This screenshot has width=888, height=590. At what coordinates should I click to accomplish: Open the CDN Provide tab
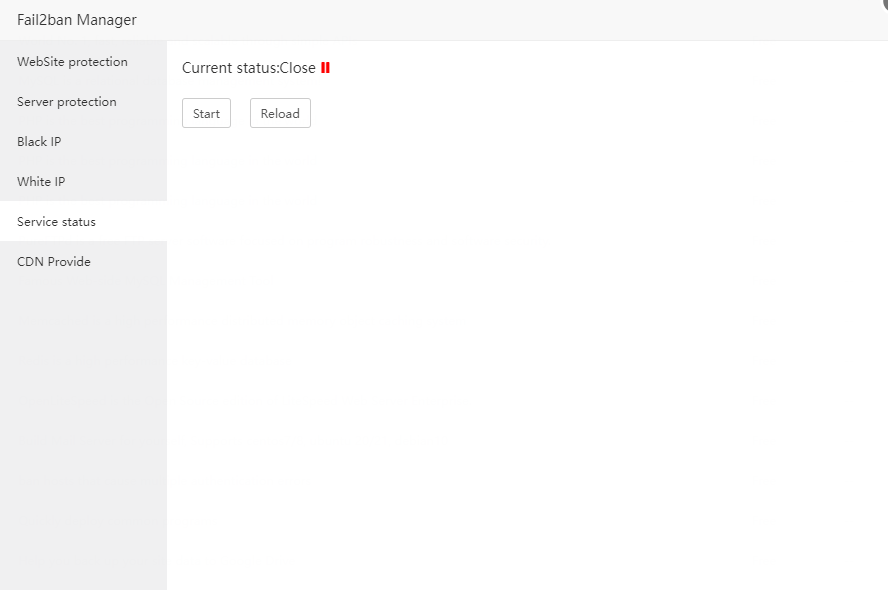83,262
